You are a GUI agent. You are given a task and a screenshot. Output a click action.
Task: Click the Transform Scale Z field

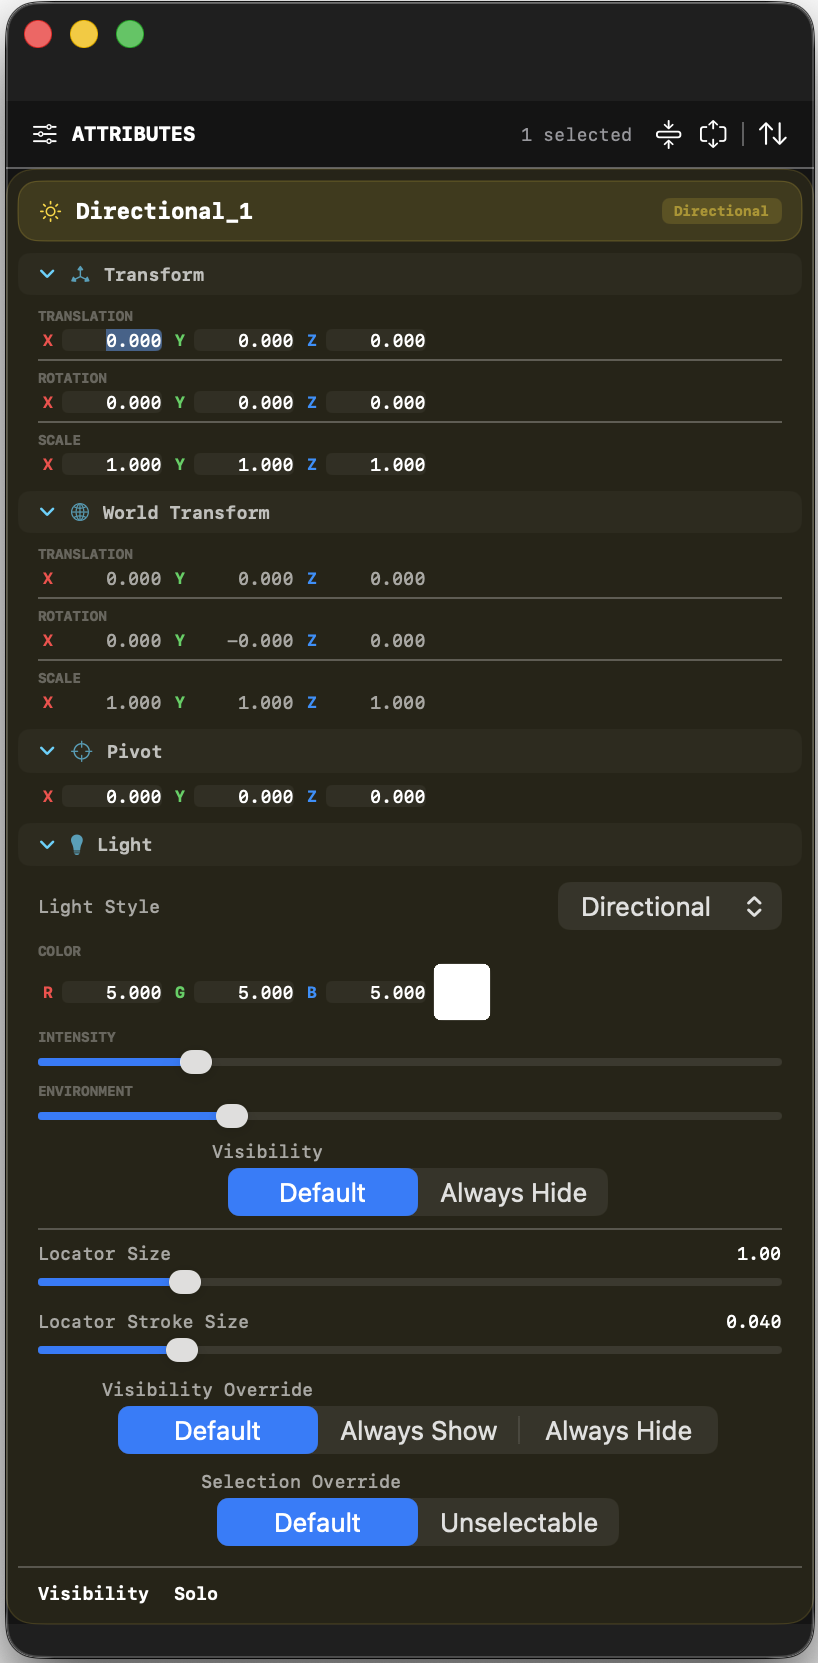tap(377, 465)
